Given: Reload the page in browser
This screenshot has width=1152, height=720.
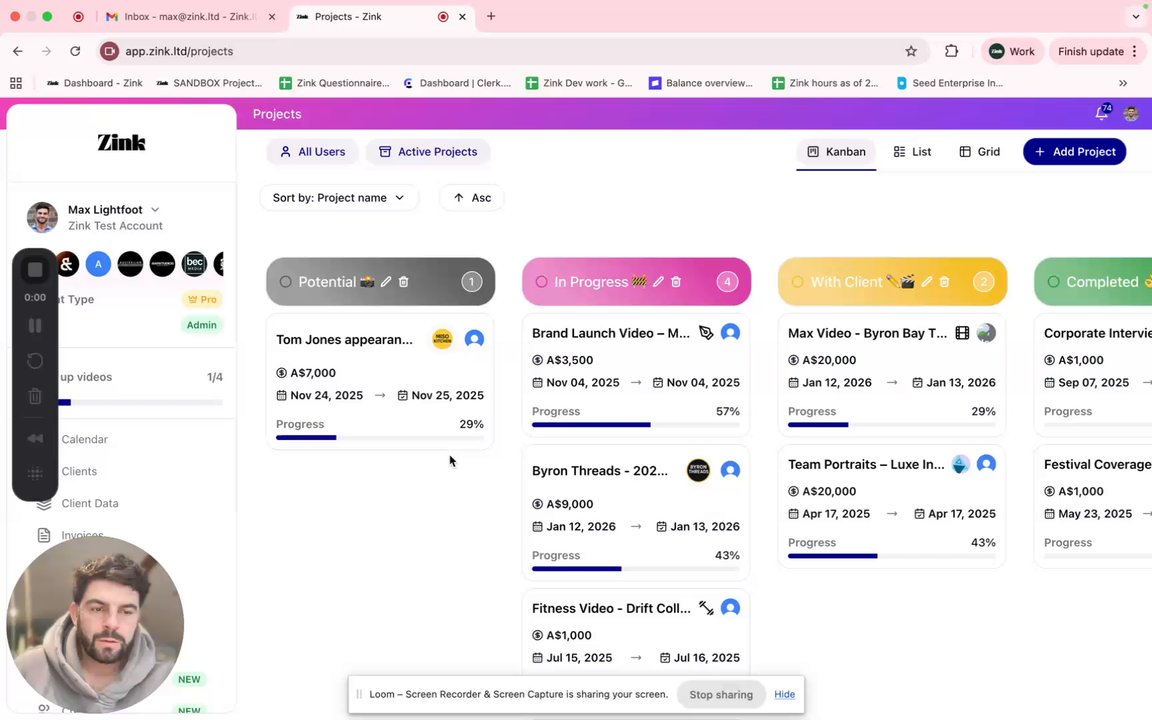Looking at the screenshot, I should point(75,51).
